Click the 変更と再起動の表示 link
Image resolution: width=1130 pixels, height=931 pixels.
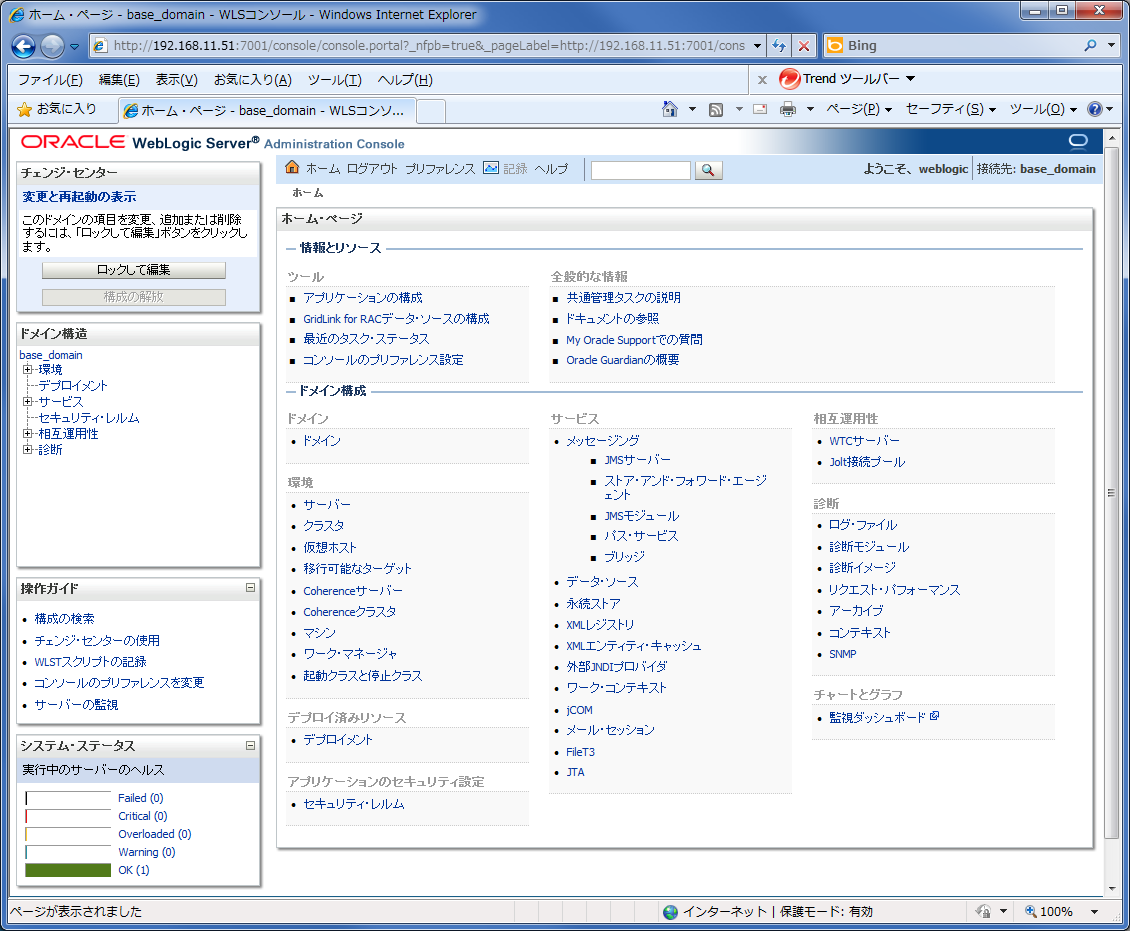[x=79, y=197]
